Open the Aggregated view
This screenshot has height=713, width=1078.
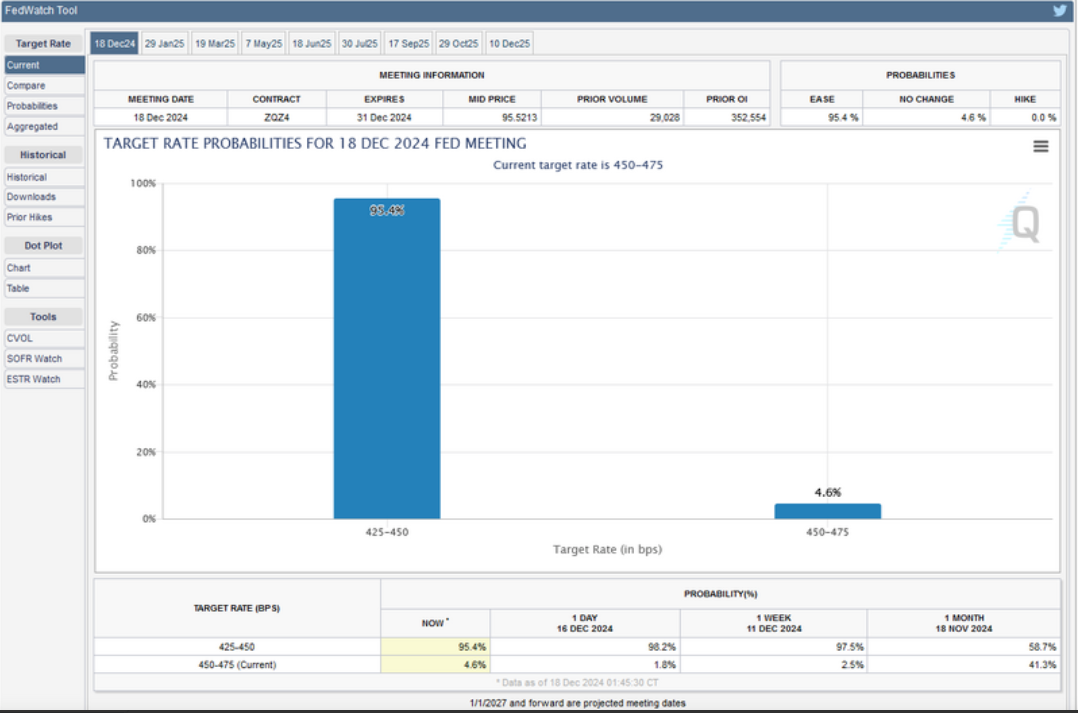[x=44, y=127]
